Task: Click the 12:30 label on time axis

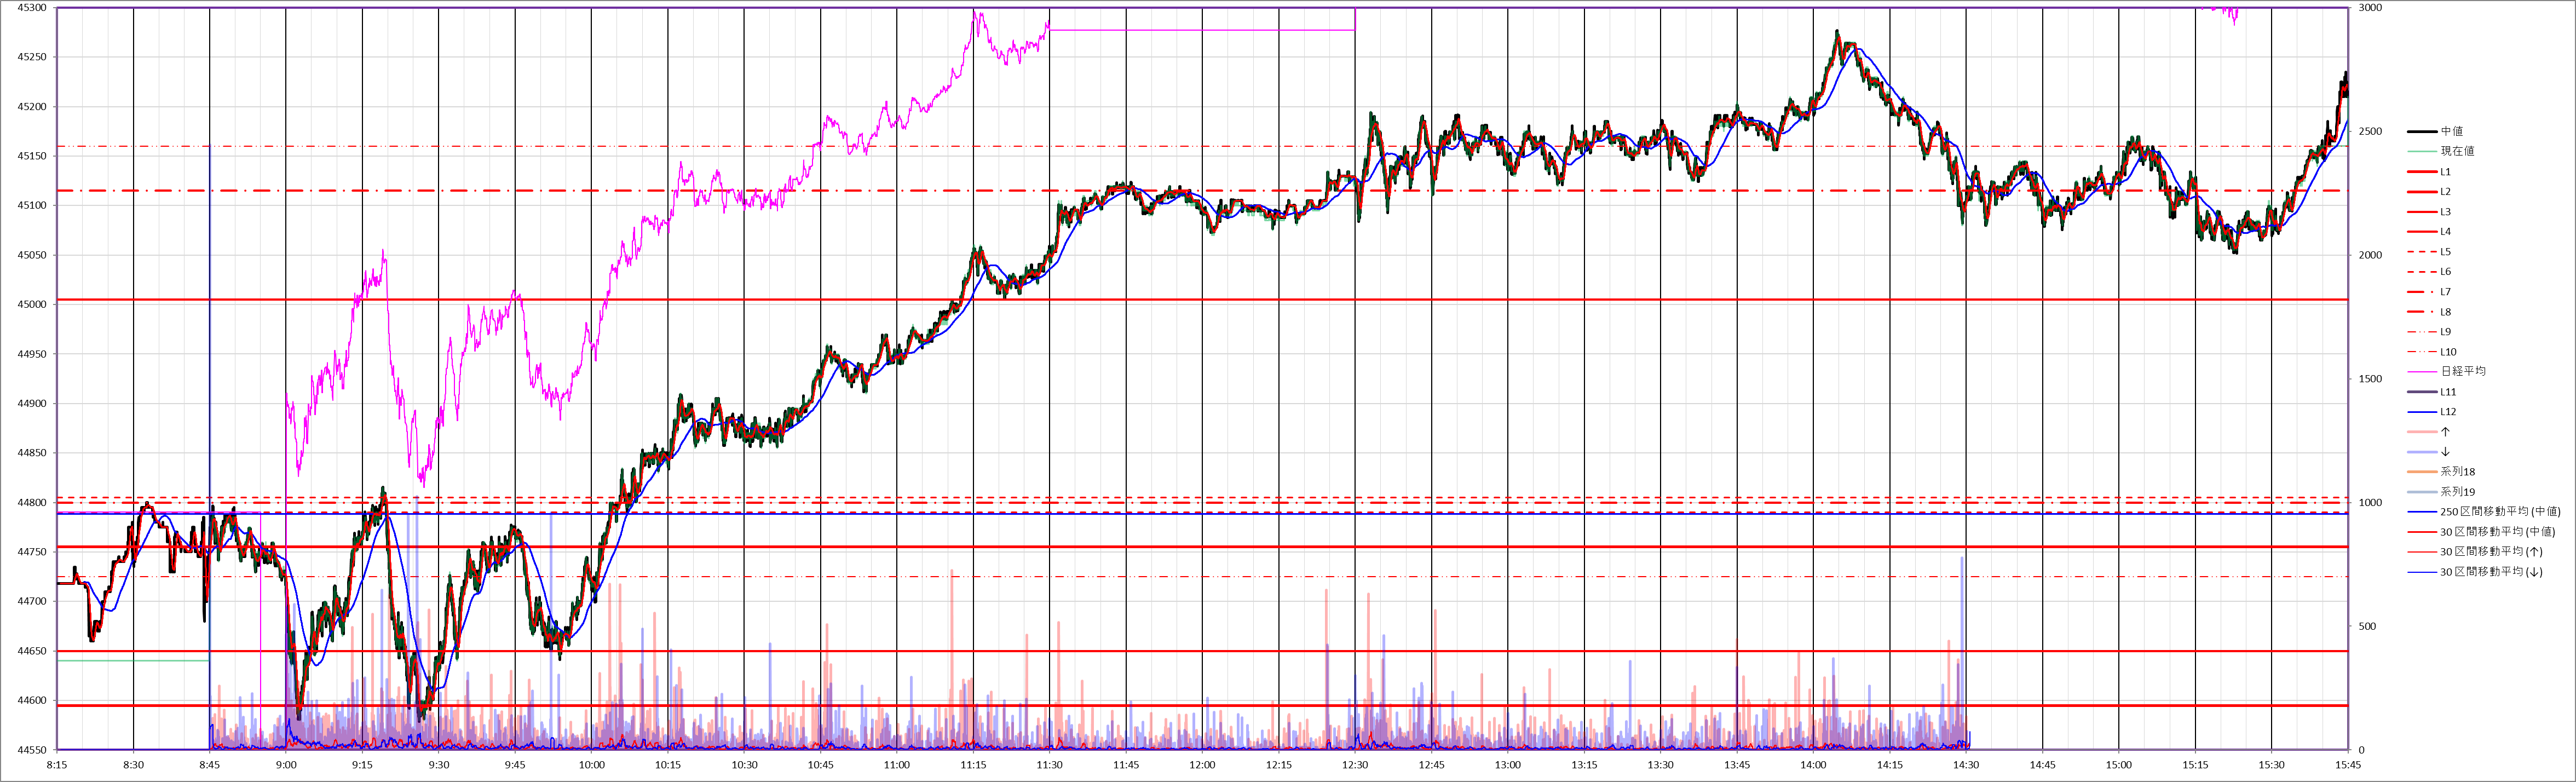Action: tap(1355, 765)
